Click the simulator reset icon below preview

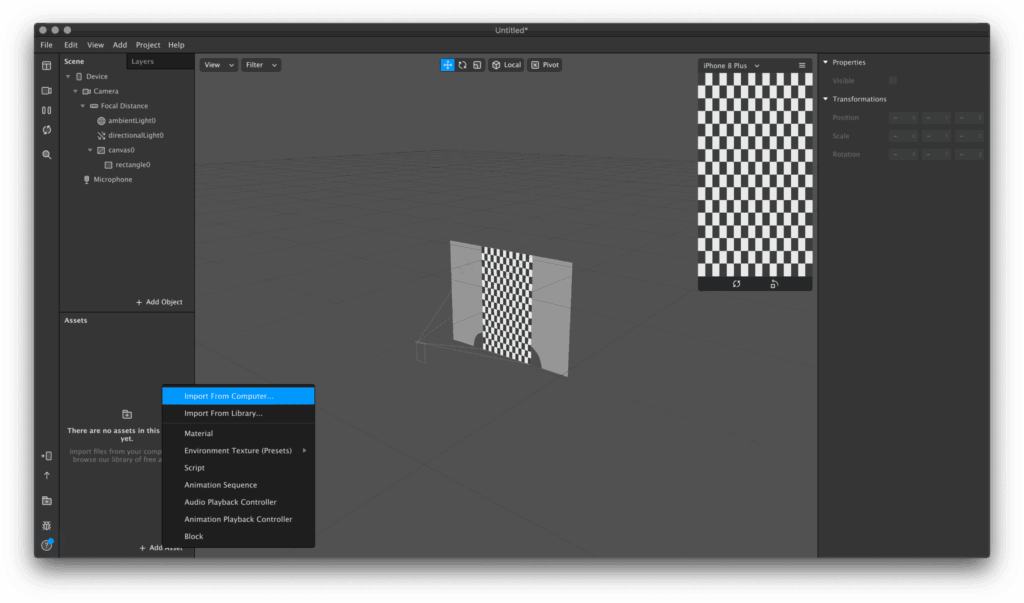[736, 284]
